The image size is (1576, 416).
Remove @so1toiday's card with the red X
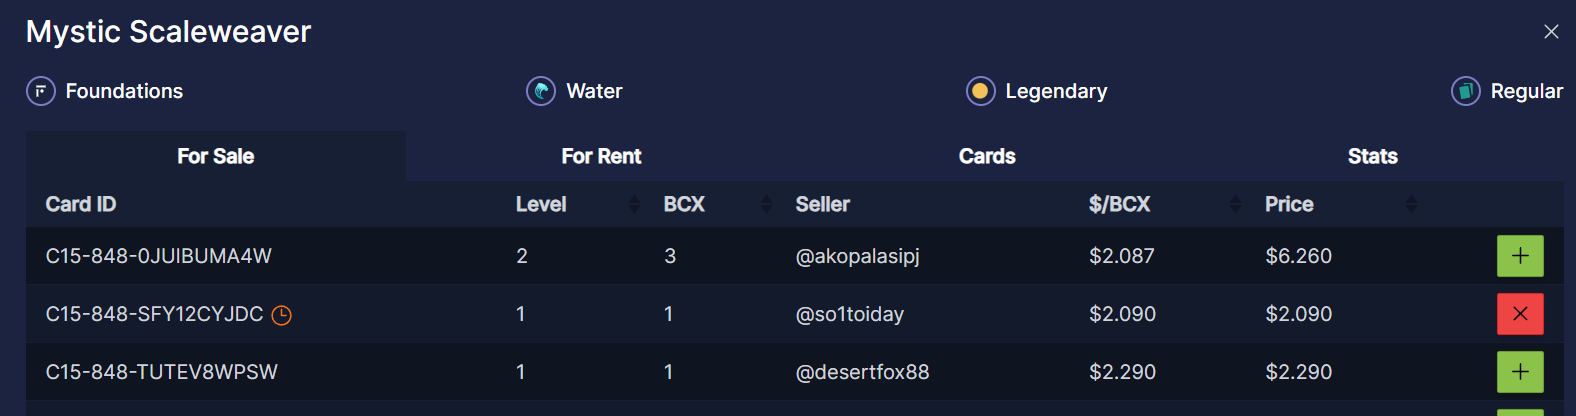coord(1520,314)
